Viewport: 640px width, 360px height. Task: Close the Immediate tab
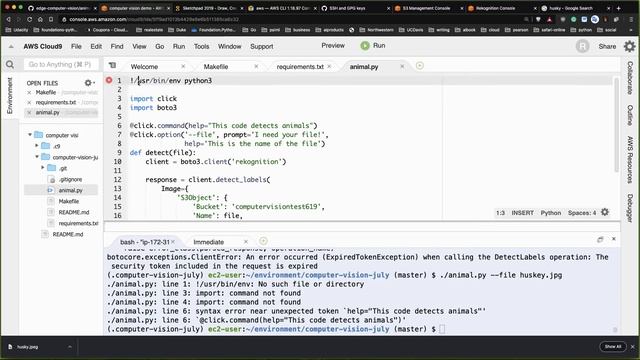246,242
